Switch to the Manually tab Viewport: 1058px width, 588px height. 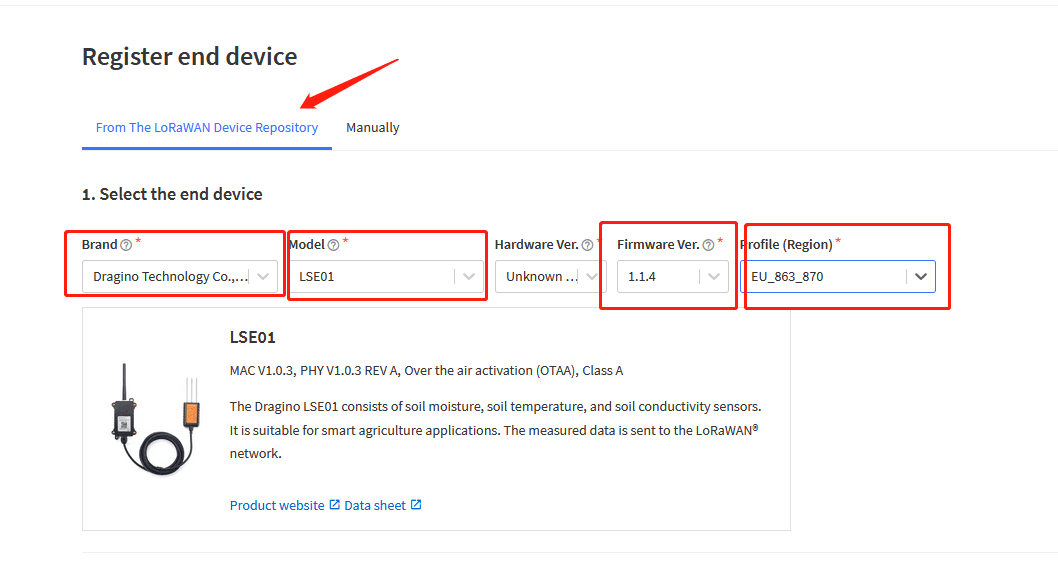click(372, 128)
